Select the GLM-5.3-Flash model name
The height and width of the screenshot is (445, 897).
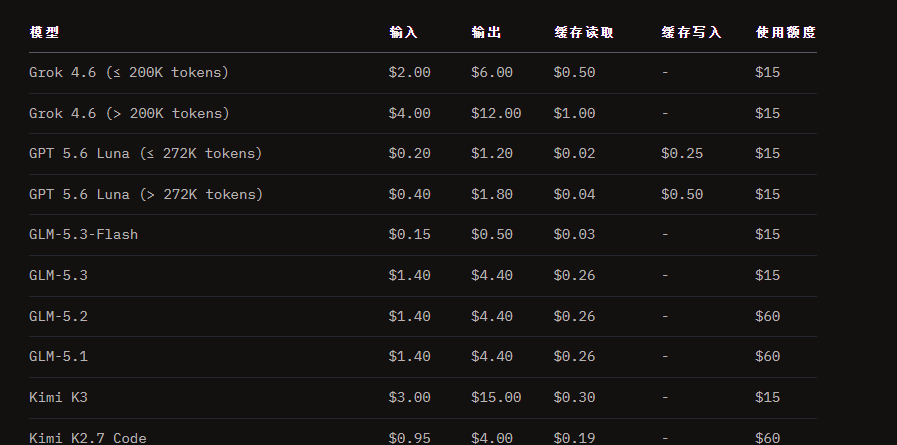pyautogui.click(x=84, y=235)
